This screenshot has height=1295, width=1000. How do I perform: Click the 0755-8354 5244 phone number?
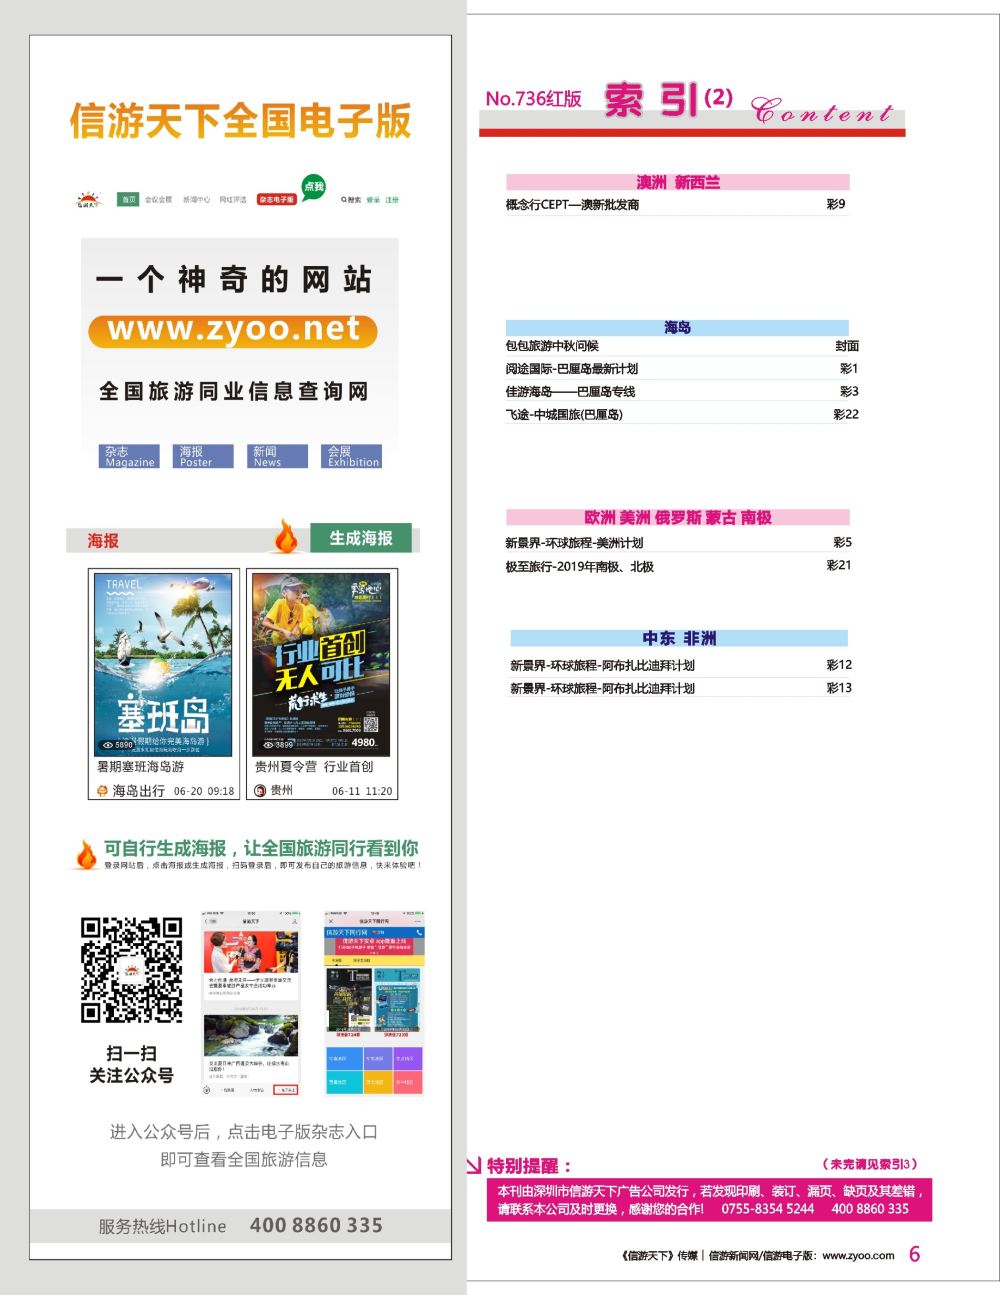coord(768,1208)
